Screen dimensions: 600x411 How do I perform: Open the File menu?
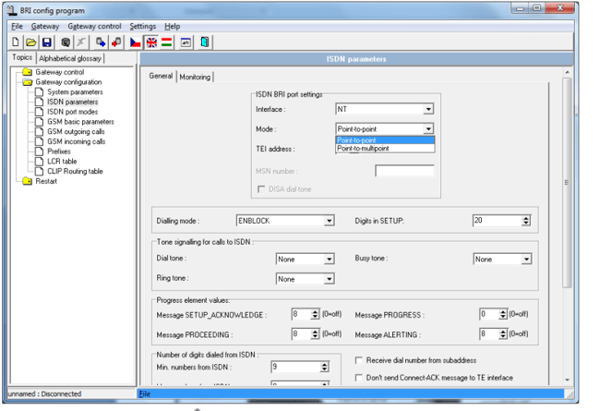point(17,26)
